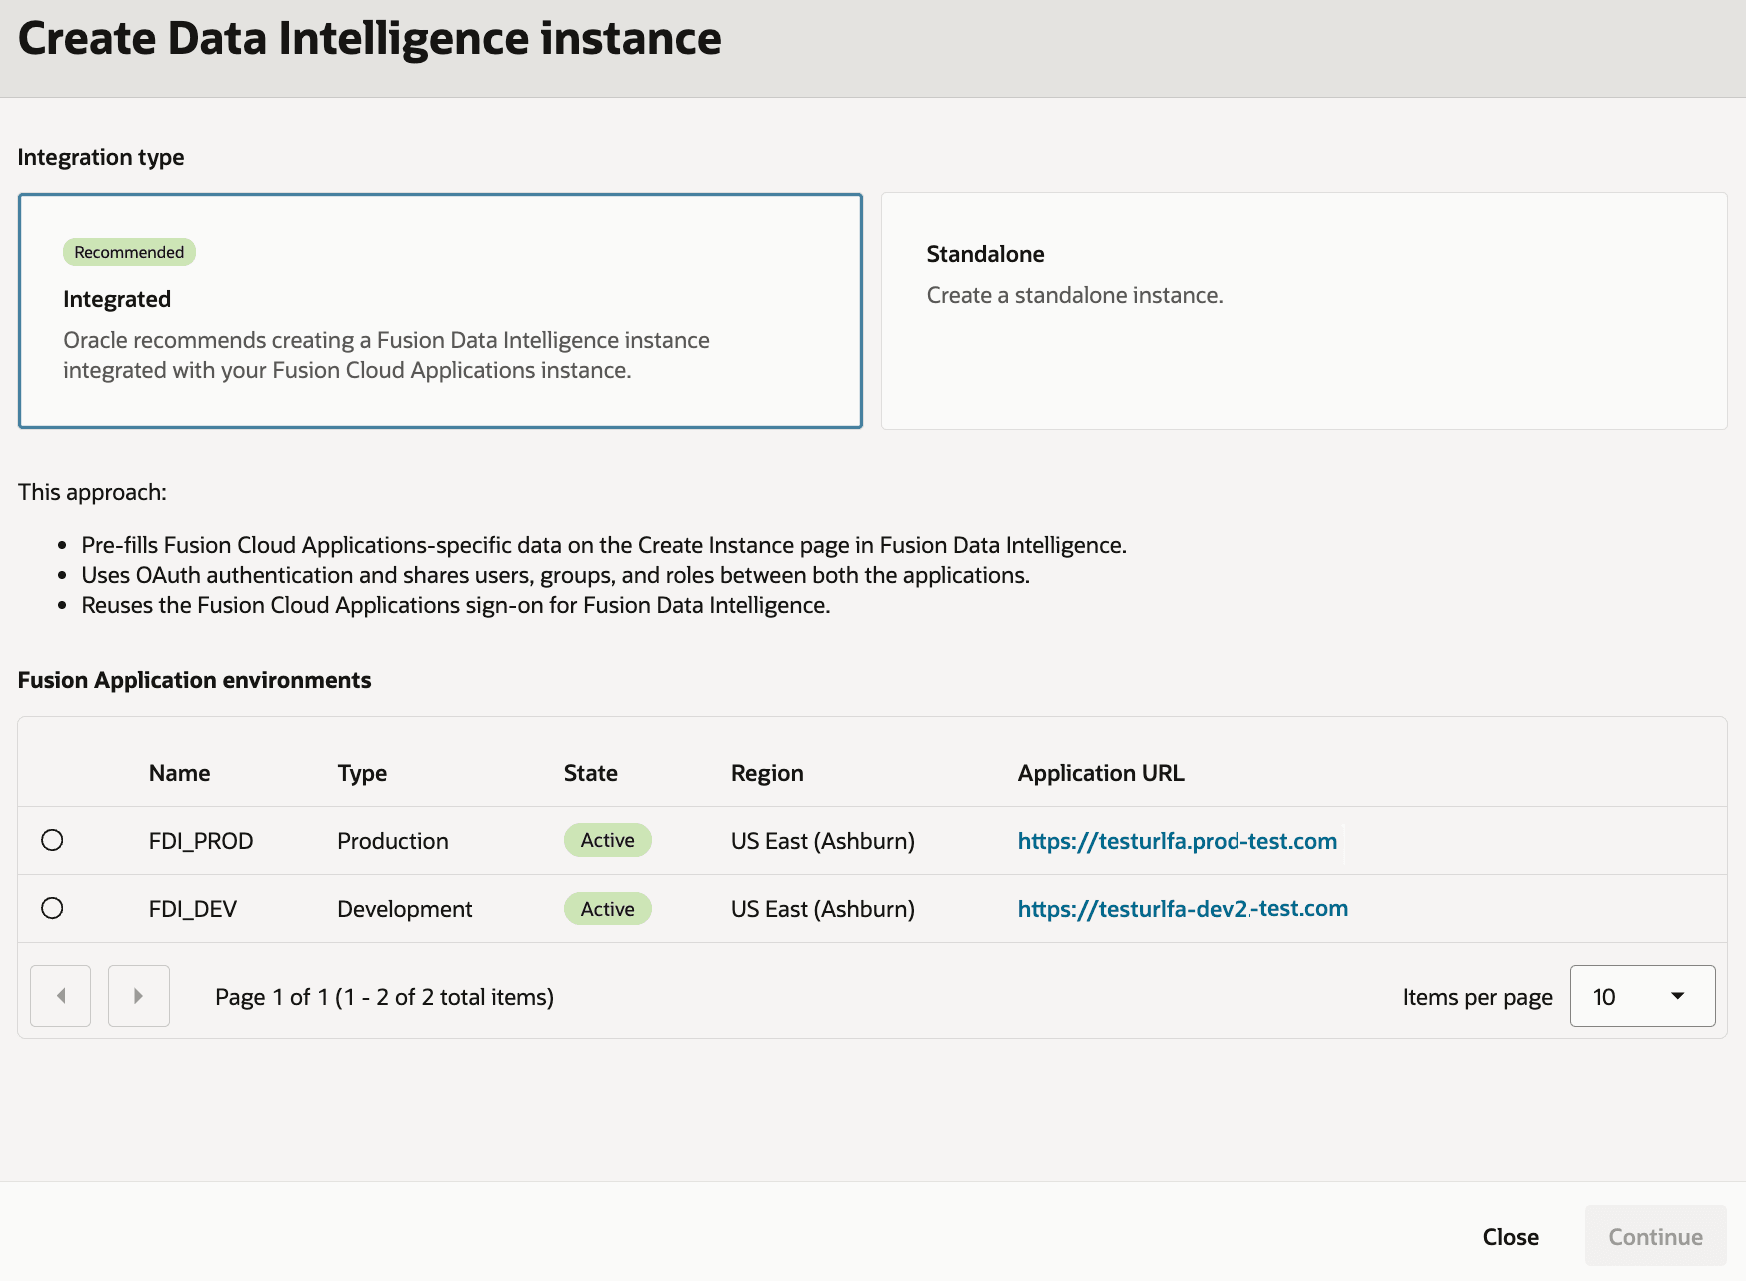Open the testurlfa-dev2-test.com link

(x=1183, y=908)
